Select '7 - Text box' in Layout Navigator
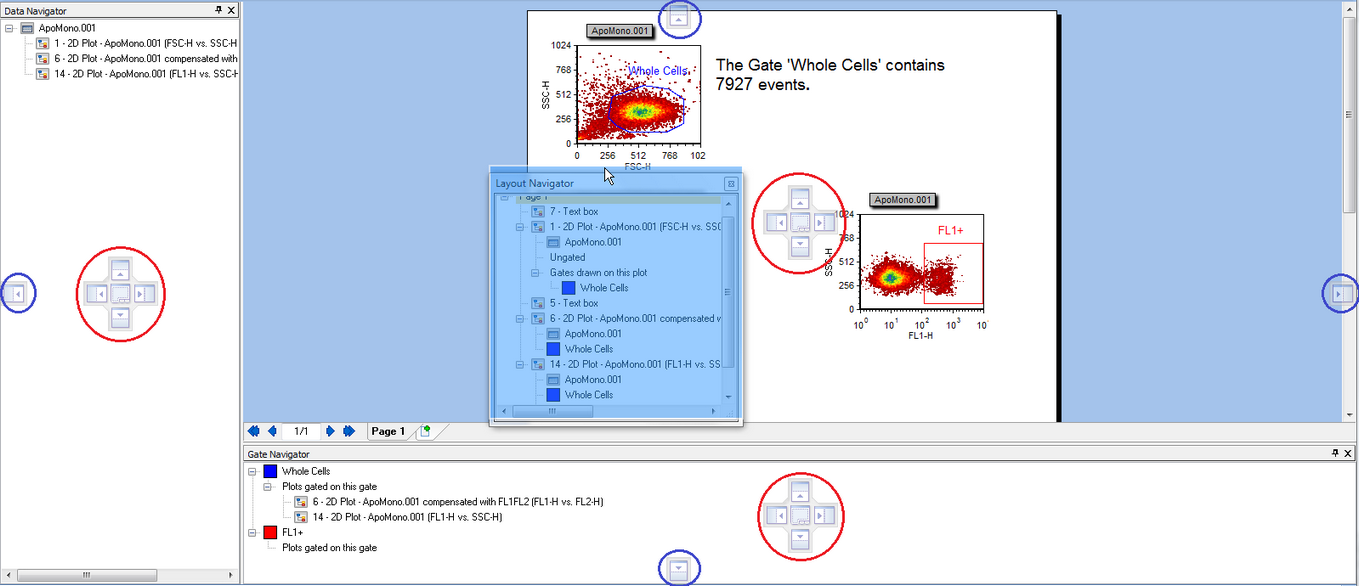Image resolution: width=1359 pixels, height=586 pixels. [574, 212]
